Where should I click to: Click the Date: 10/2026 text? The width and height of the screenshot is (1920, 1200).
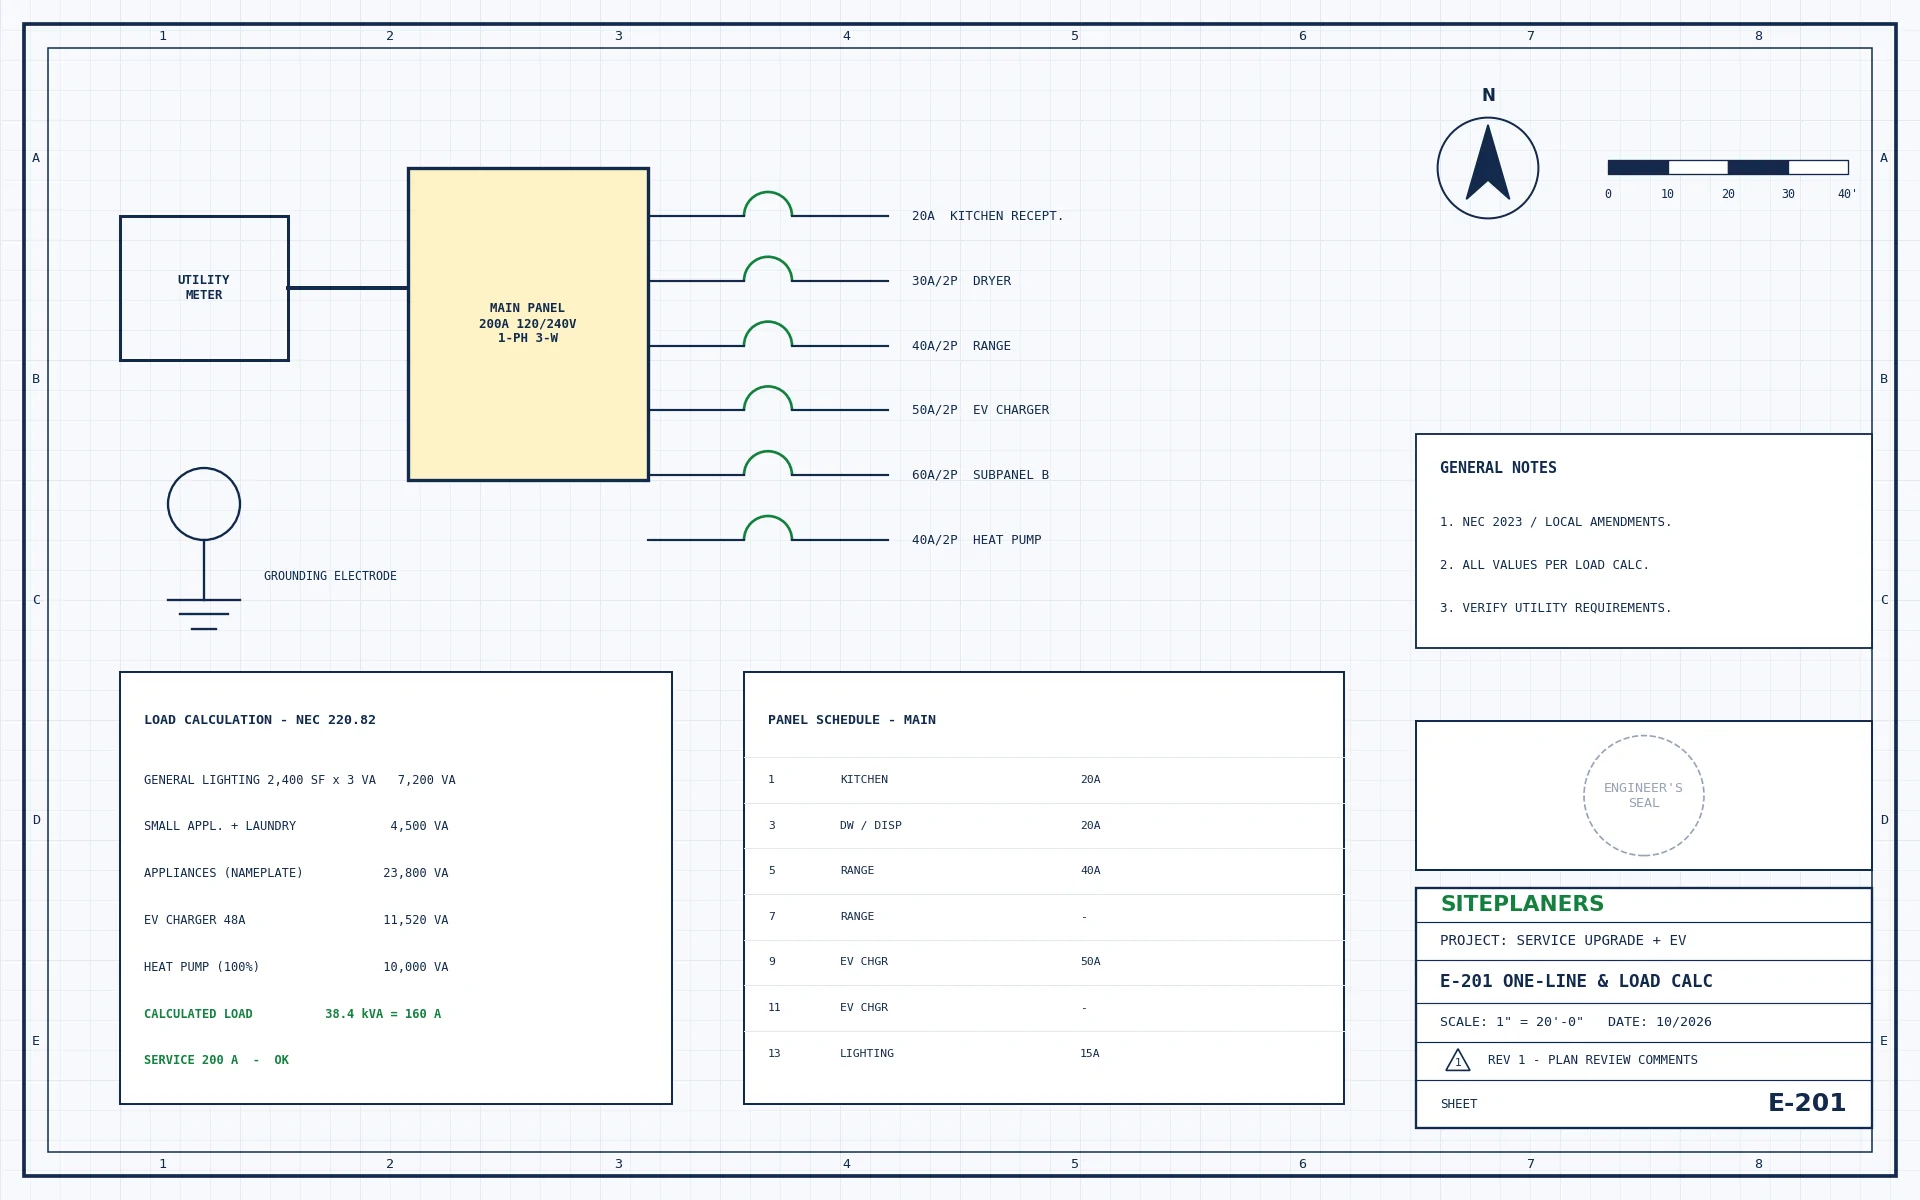[x=1660, y=1022]
